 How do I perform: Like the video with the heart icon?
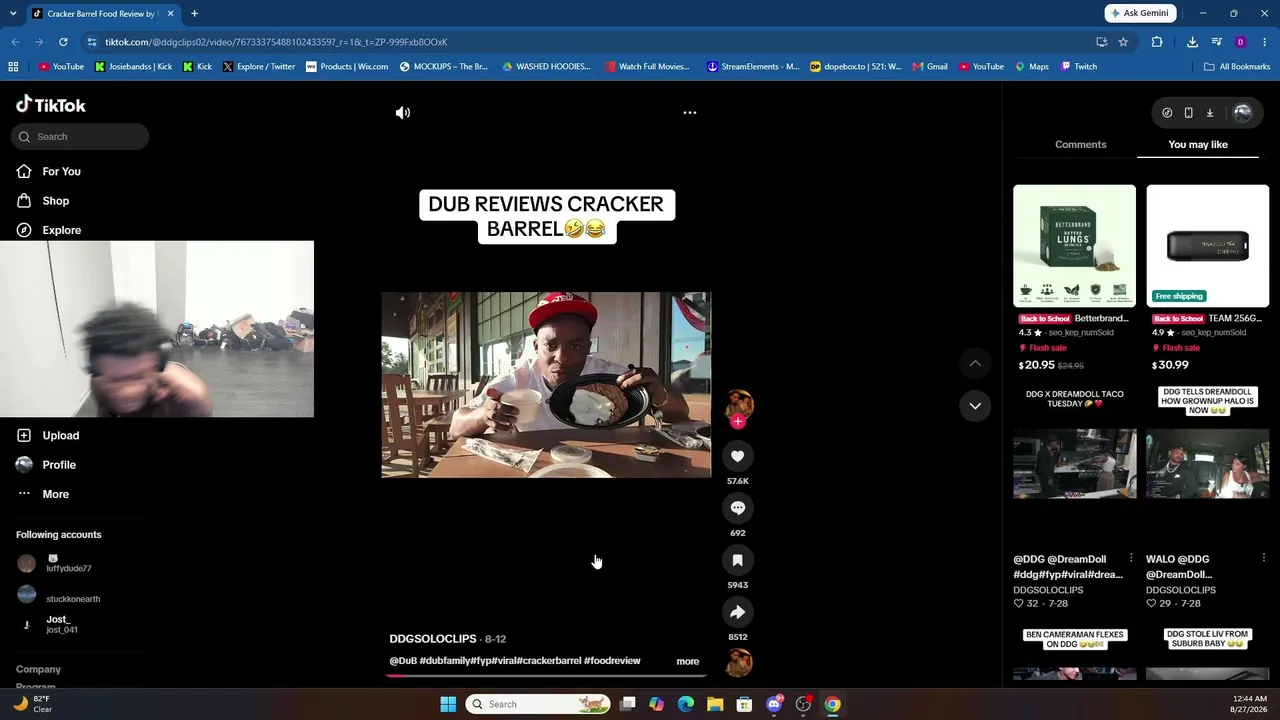[738, 456]
